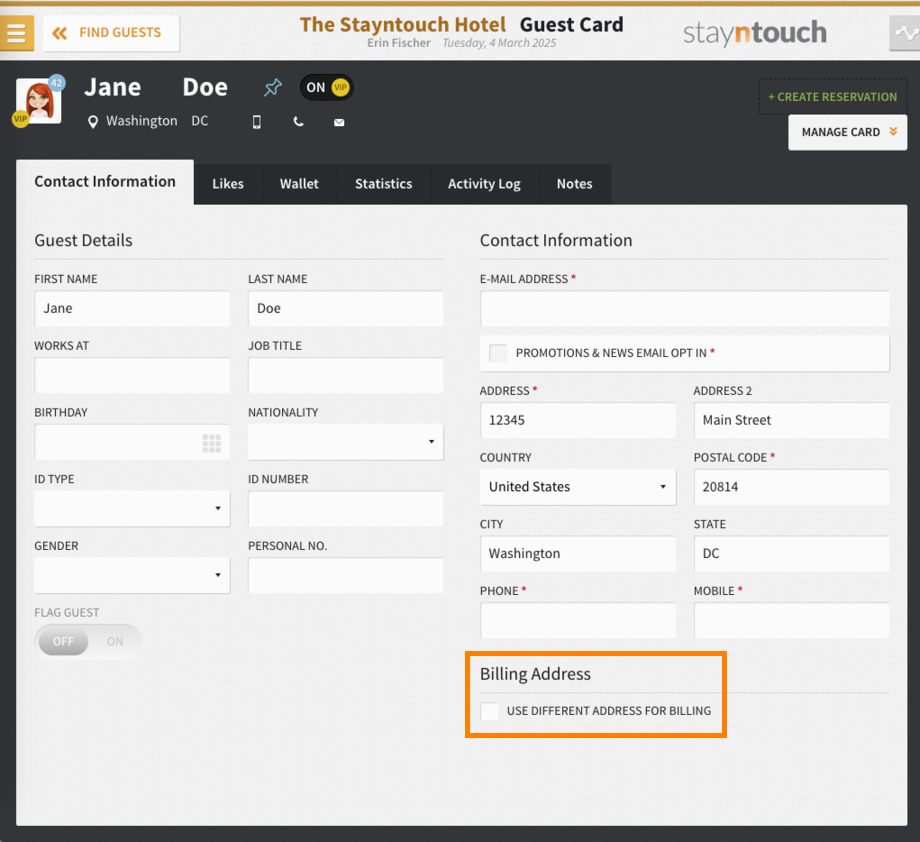The width and height of the screenshot is (920, 842).
Task: Click the Postal Code field showing 20814
Action: pos(792,487)
